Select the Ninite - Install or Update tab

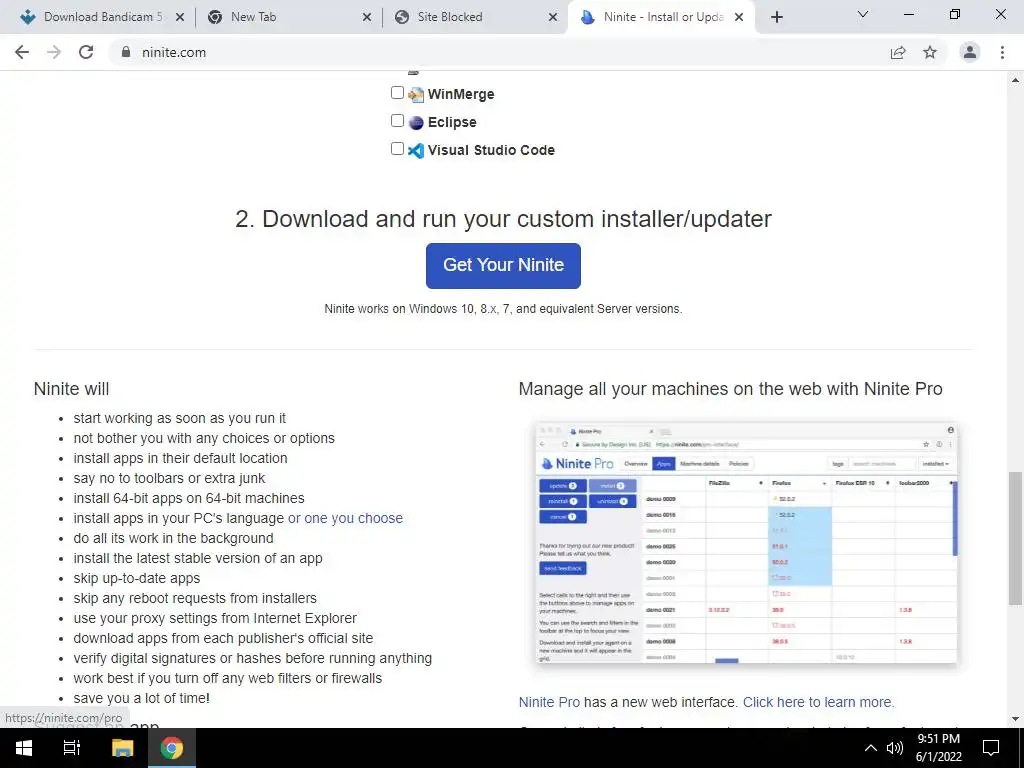(x=663, y=17)
